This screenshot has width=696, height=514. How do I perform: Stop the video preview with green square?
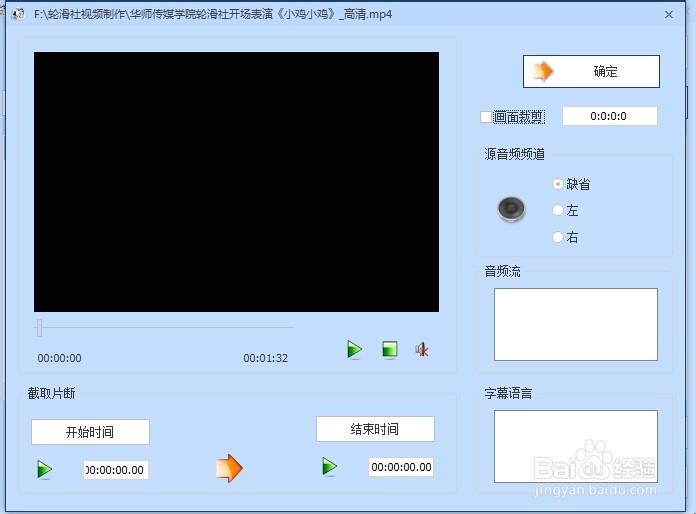390,349
